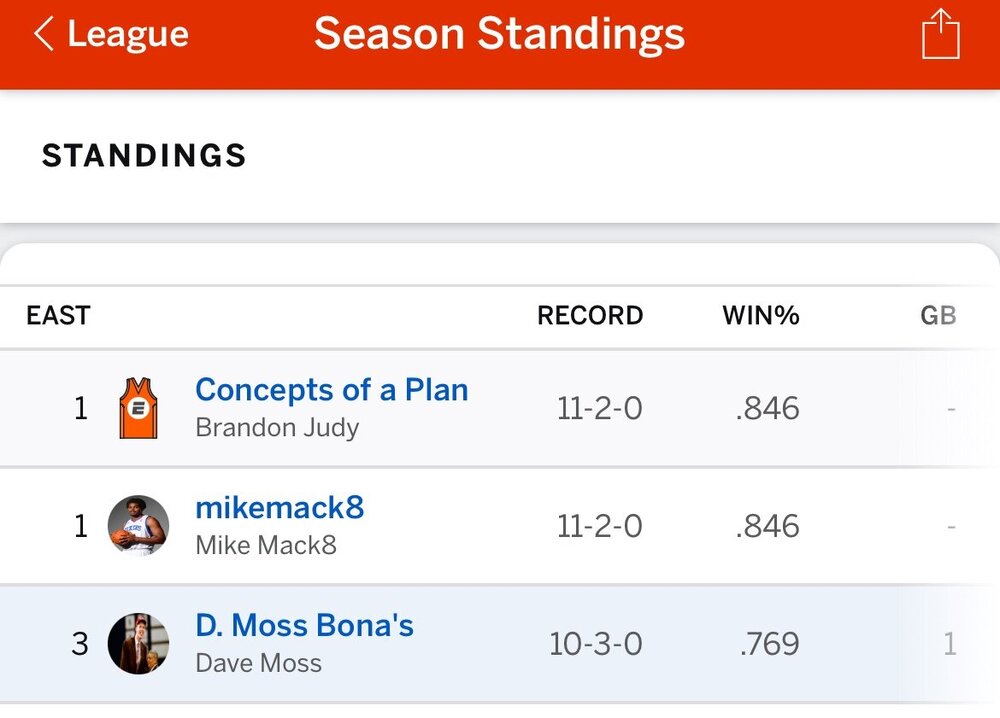Tap the STANDINGS section heading
Screen dimensions: 1000x718
tap(144, 156)
